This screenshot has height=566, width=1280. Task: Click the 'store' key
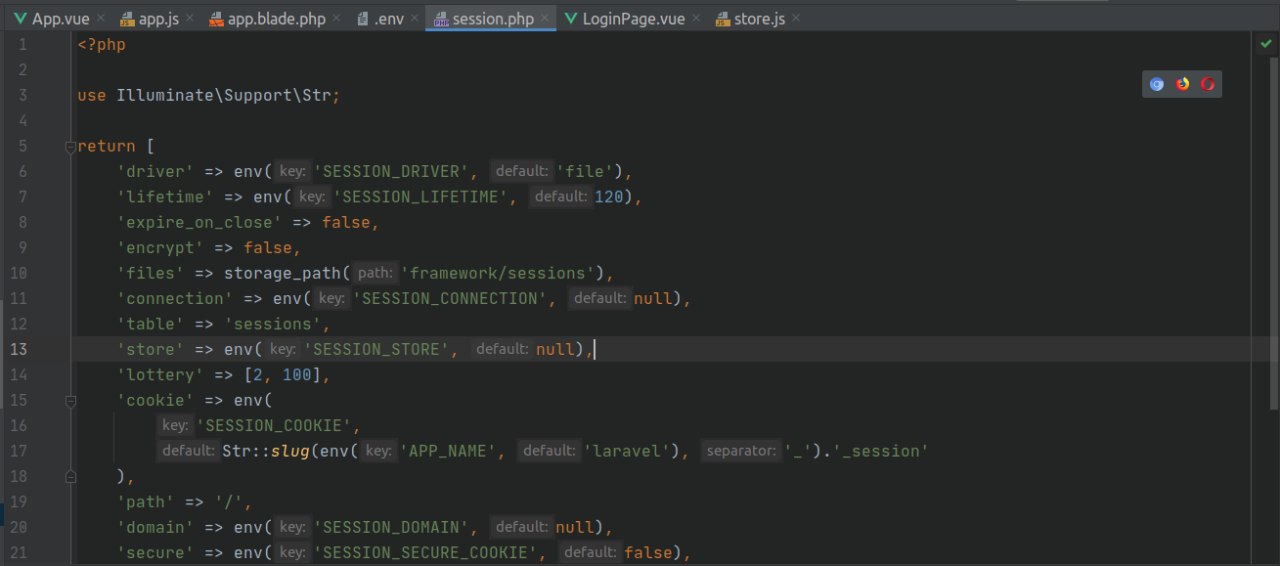coord(151,349)
